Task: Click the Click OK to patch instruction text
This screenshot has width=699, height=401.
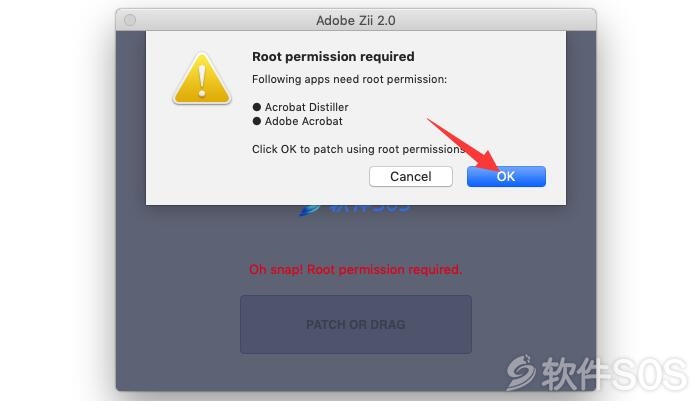Action: [358, 149]
